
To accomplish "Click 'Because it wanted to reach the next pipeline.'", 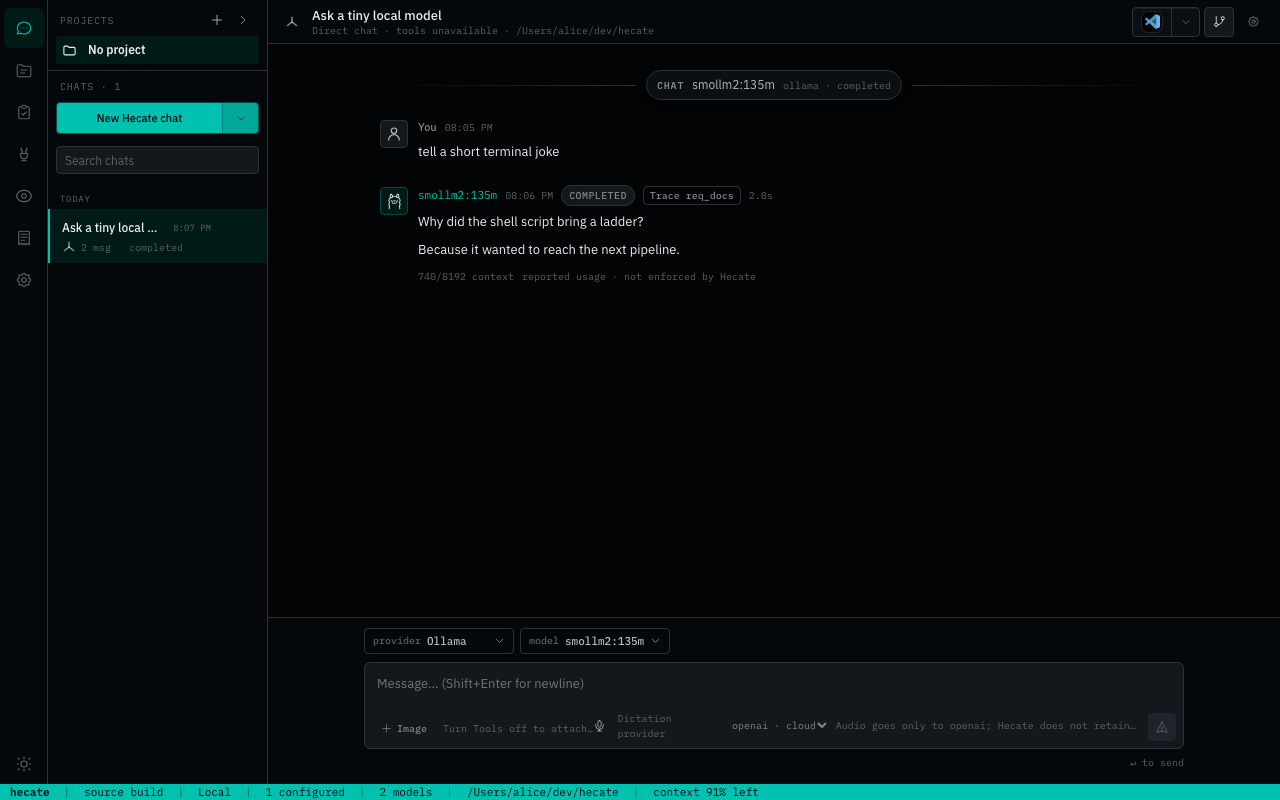I will (x=549, y=250).
